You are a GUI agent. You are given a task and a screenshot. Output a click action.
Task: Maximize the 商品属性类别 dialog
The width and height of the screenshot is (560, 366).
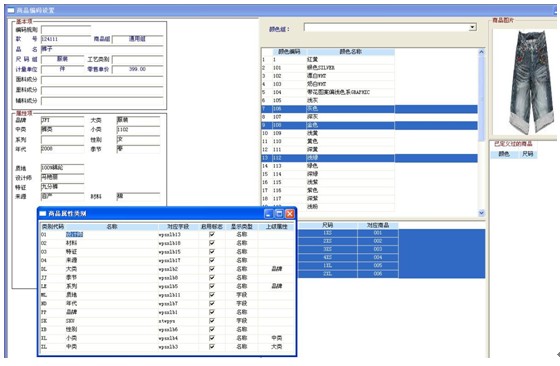279,214
